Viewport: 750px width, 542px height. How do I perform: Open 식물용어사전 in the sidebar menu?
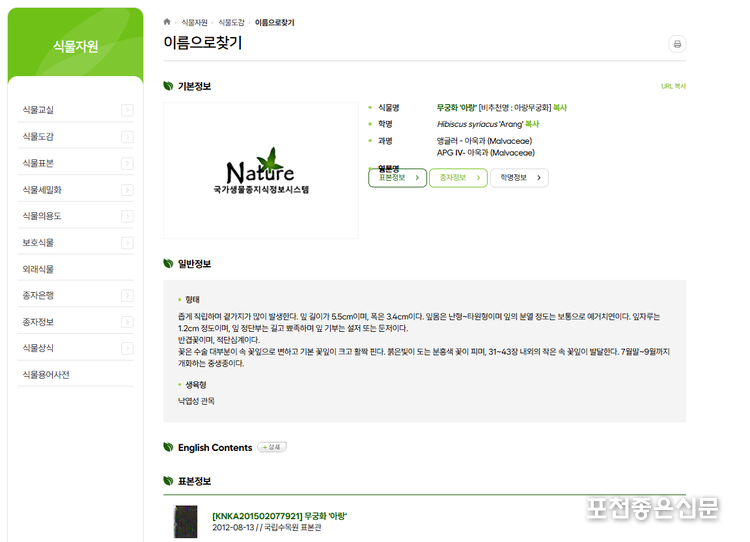click(46, 375)
